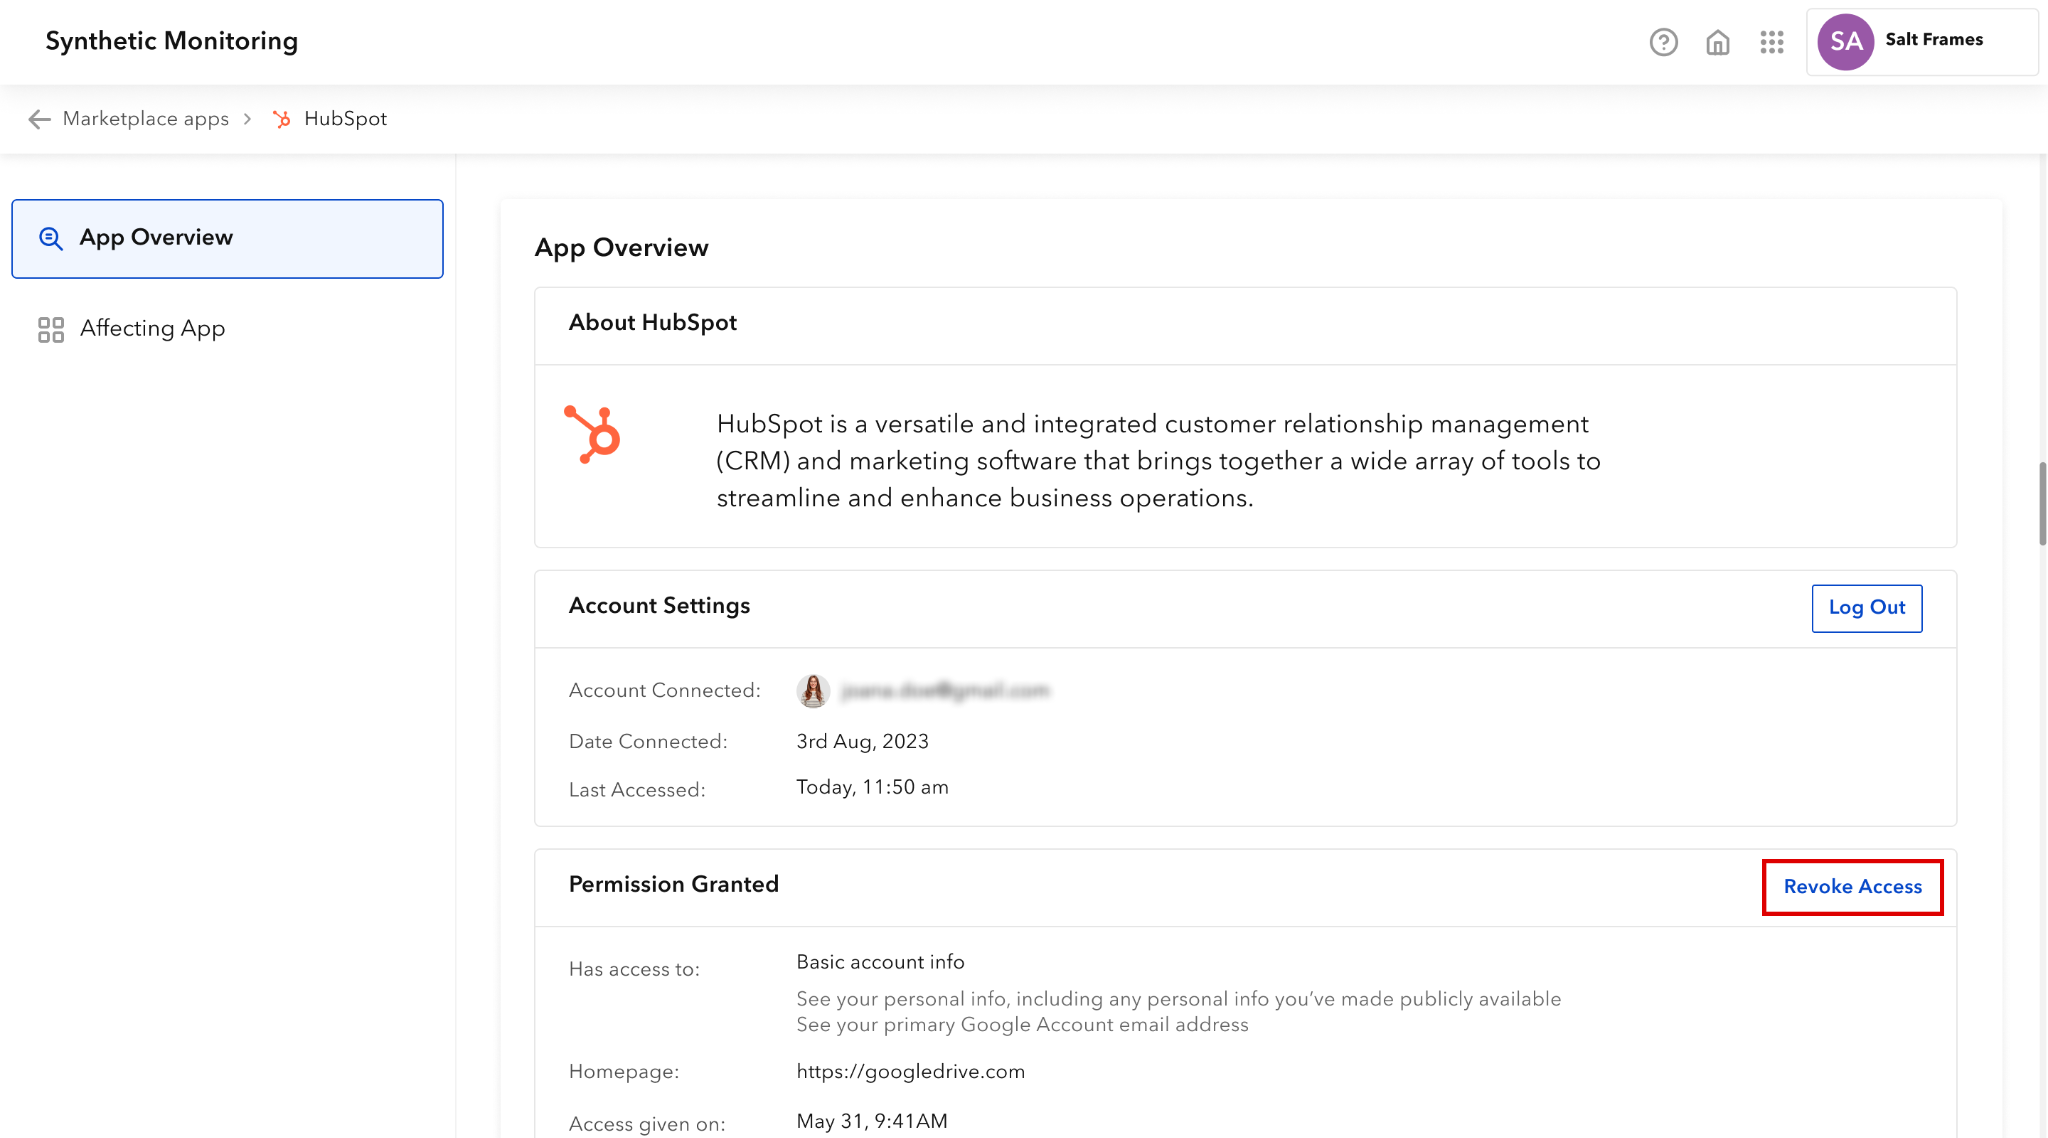Screen dimensions: 2048x1138
Task: Open the googledrive.com homepage link
Action: pyautogui.click(x=910, y=1072)
